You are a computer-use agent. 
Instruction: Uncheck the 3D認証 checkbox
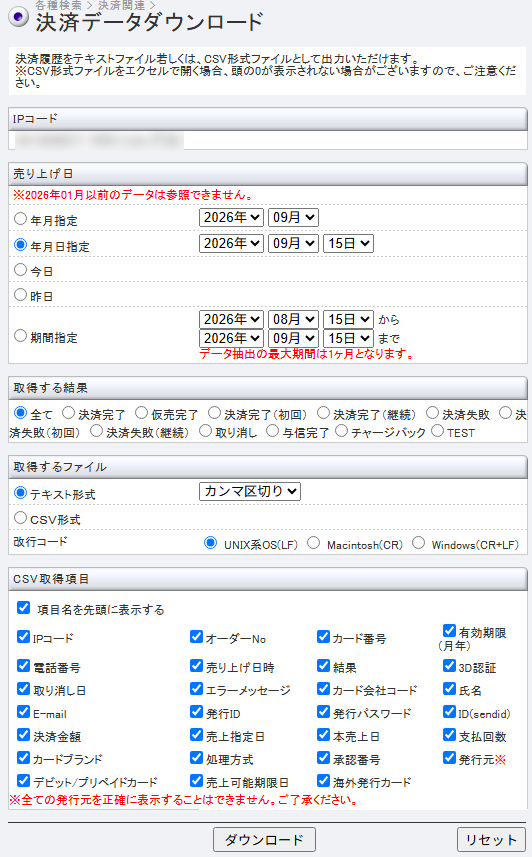pos(449,666)
